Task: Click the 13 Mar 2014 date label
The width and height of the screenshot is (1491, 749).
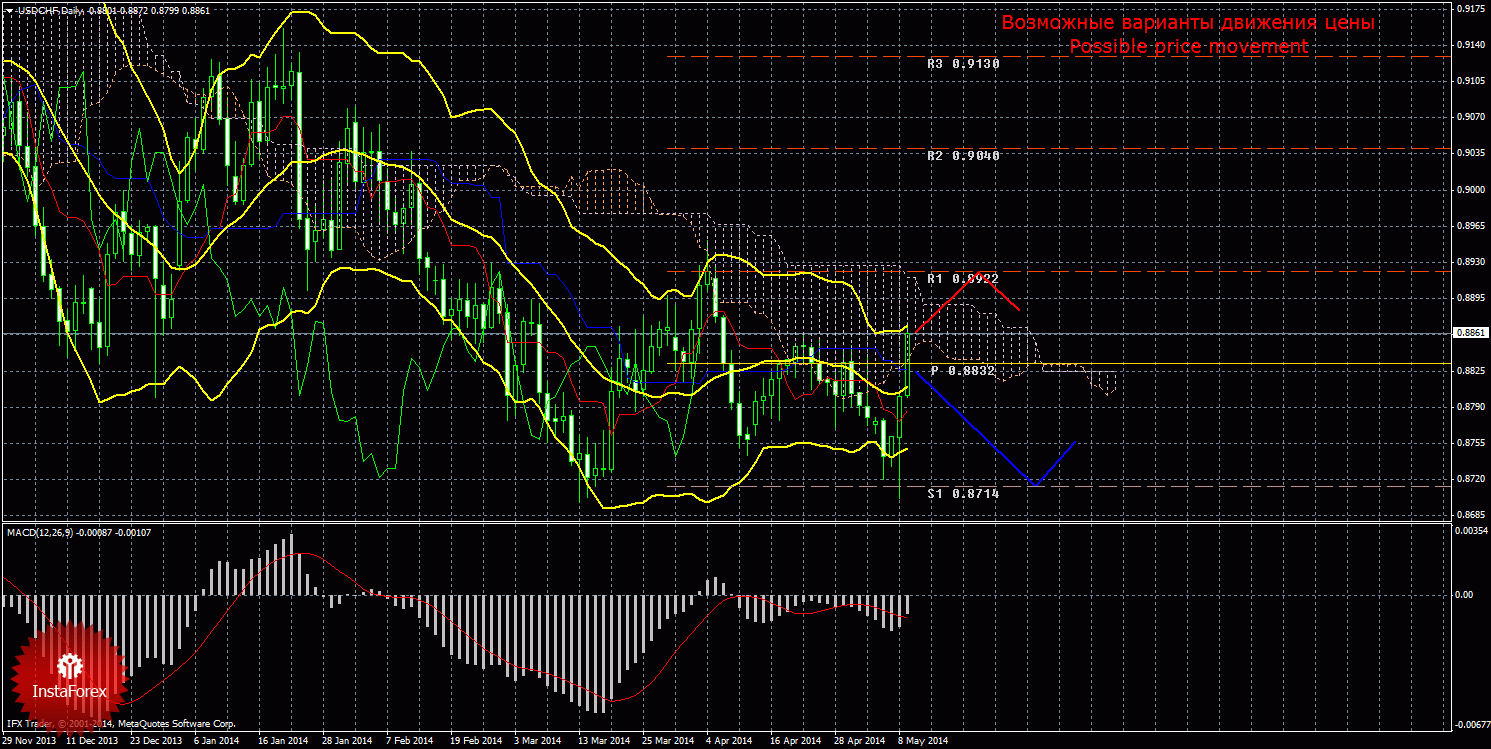Action: click(x=604, y=741)
